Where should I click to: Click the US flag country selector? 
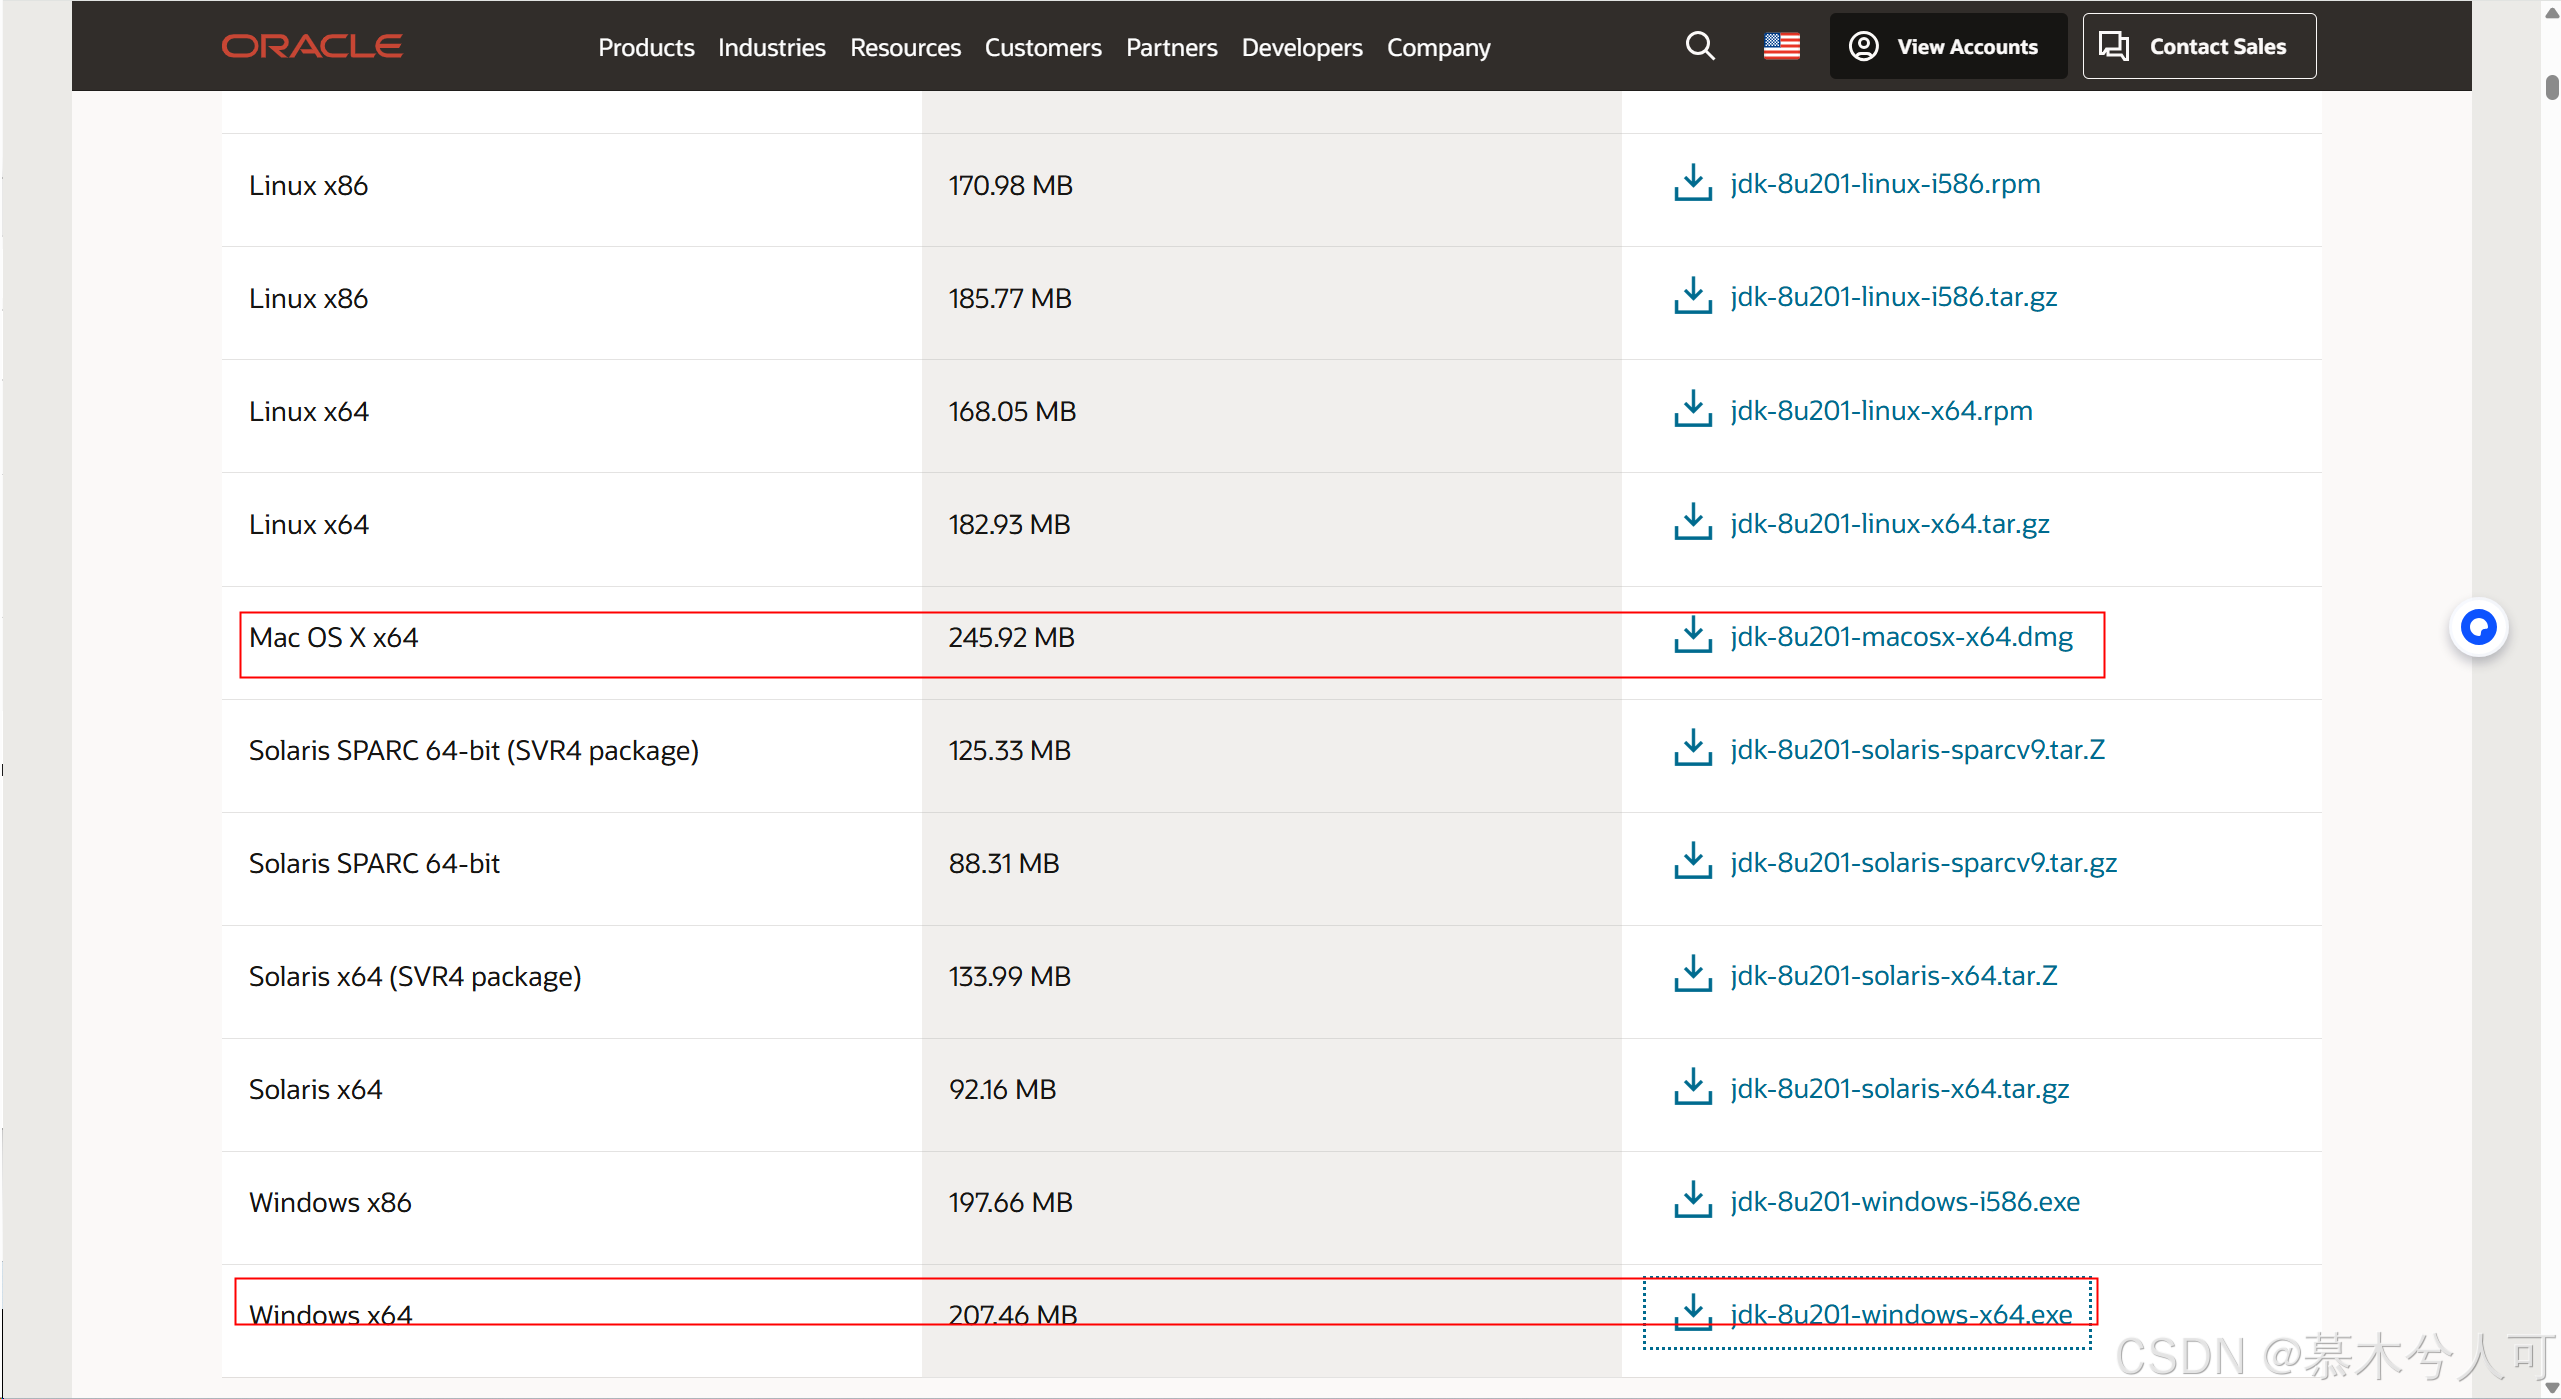tap(1781, 46)
